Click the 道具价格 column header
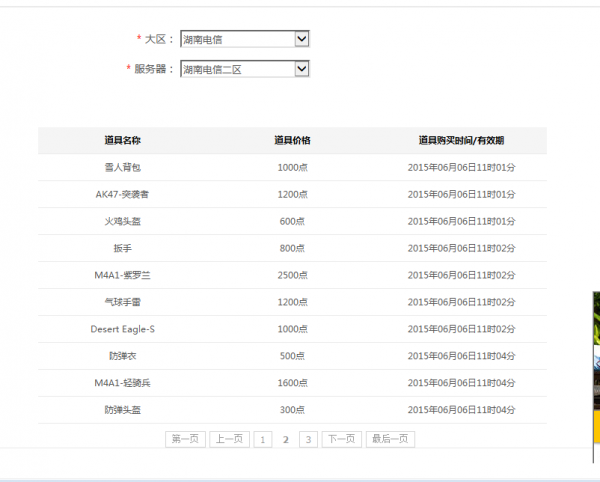This screenshot has width=600, height=482. coord(292,140)
